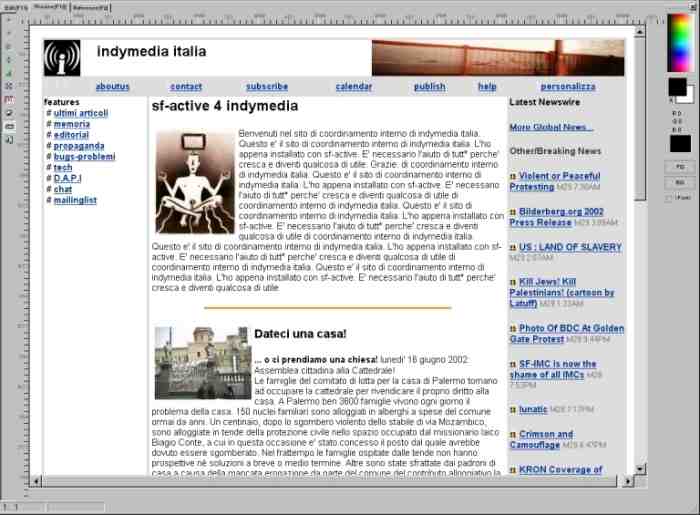Image resolution: width=700 pixels, height=515 pixels.
Task: Click bullet icon beside Bilderberg.org 2002 Press Release
Action: click(x=513, y=212)
